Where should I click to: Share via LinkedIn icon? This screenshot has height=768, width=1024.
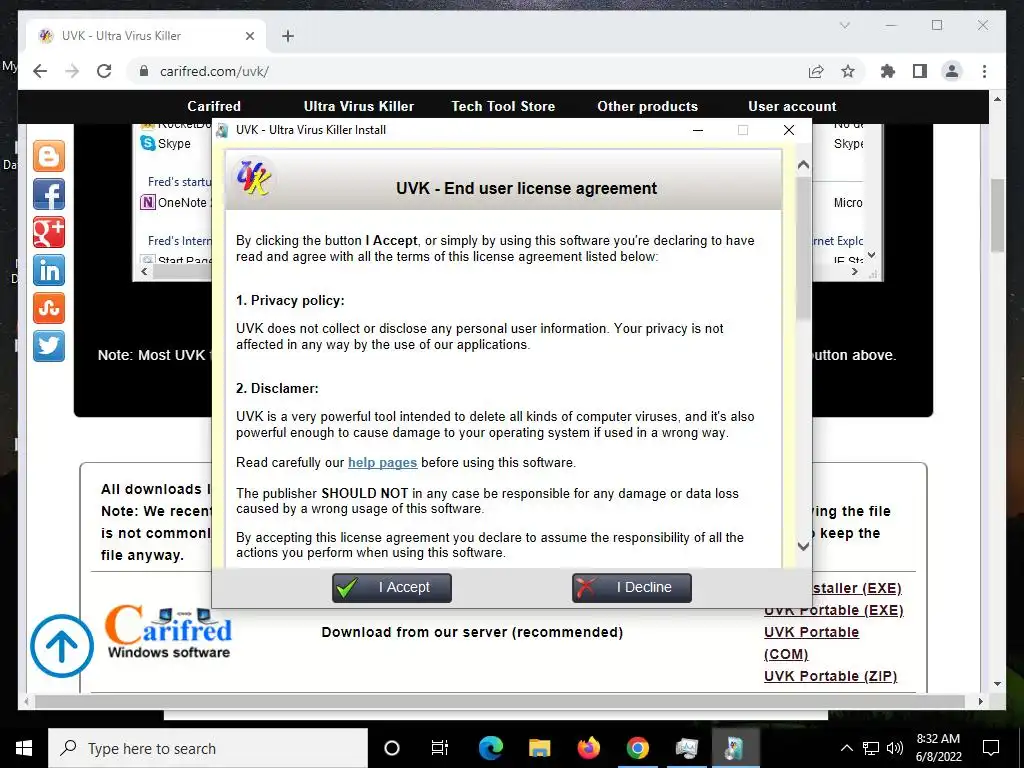49,270
